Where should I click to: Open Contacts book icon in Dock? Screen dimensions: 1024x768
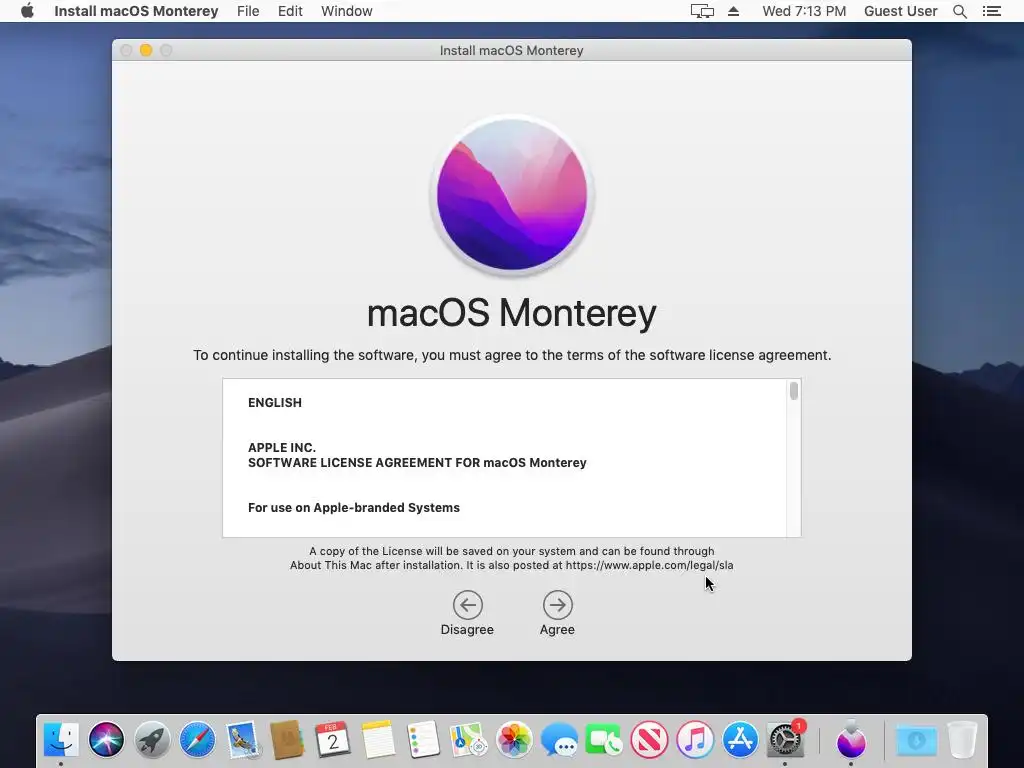(x=287, y=740)
